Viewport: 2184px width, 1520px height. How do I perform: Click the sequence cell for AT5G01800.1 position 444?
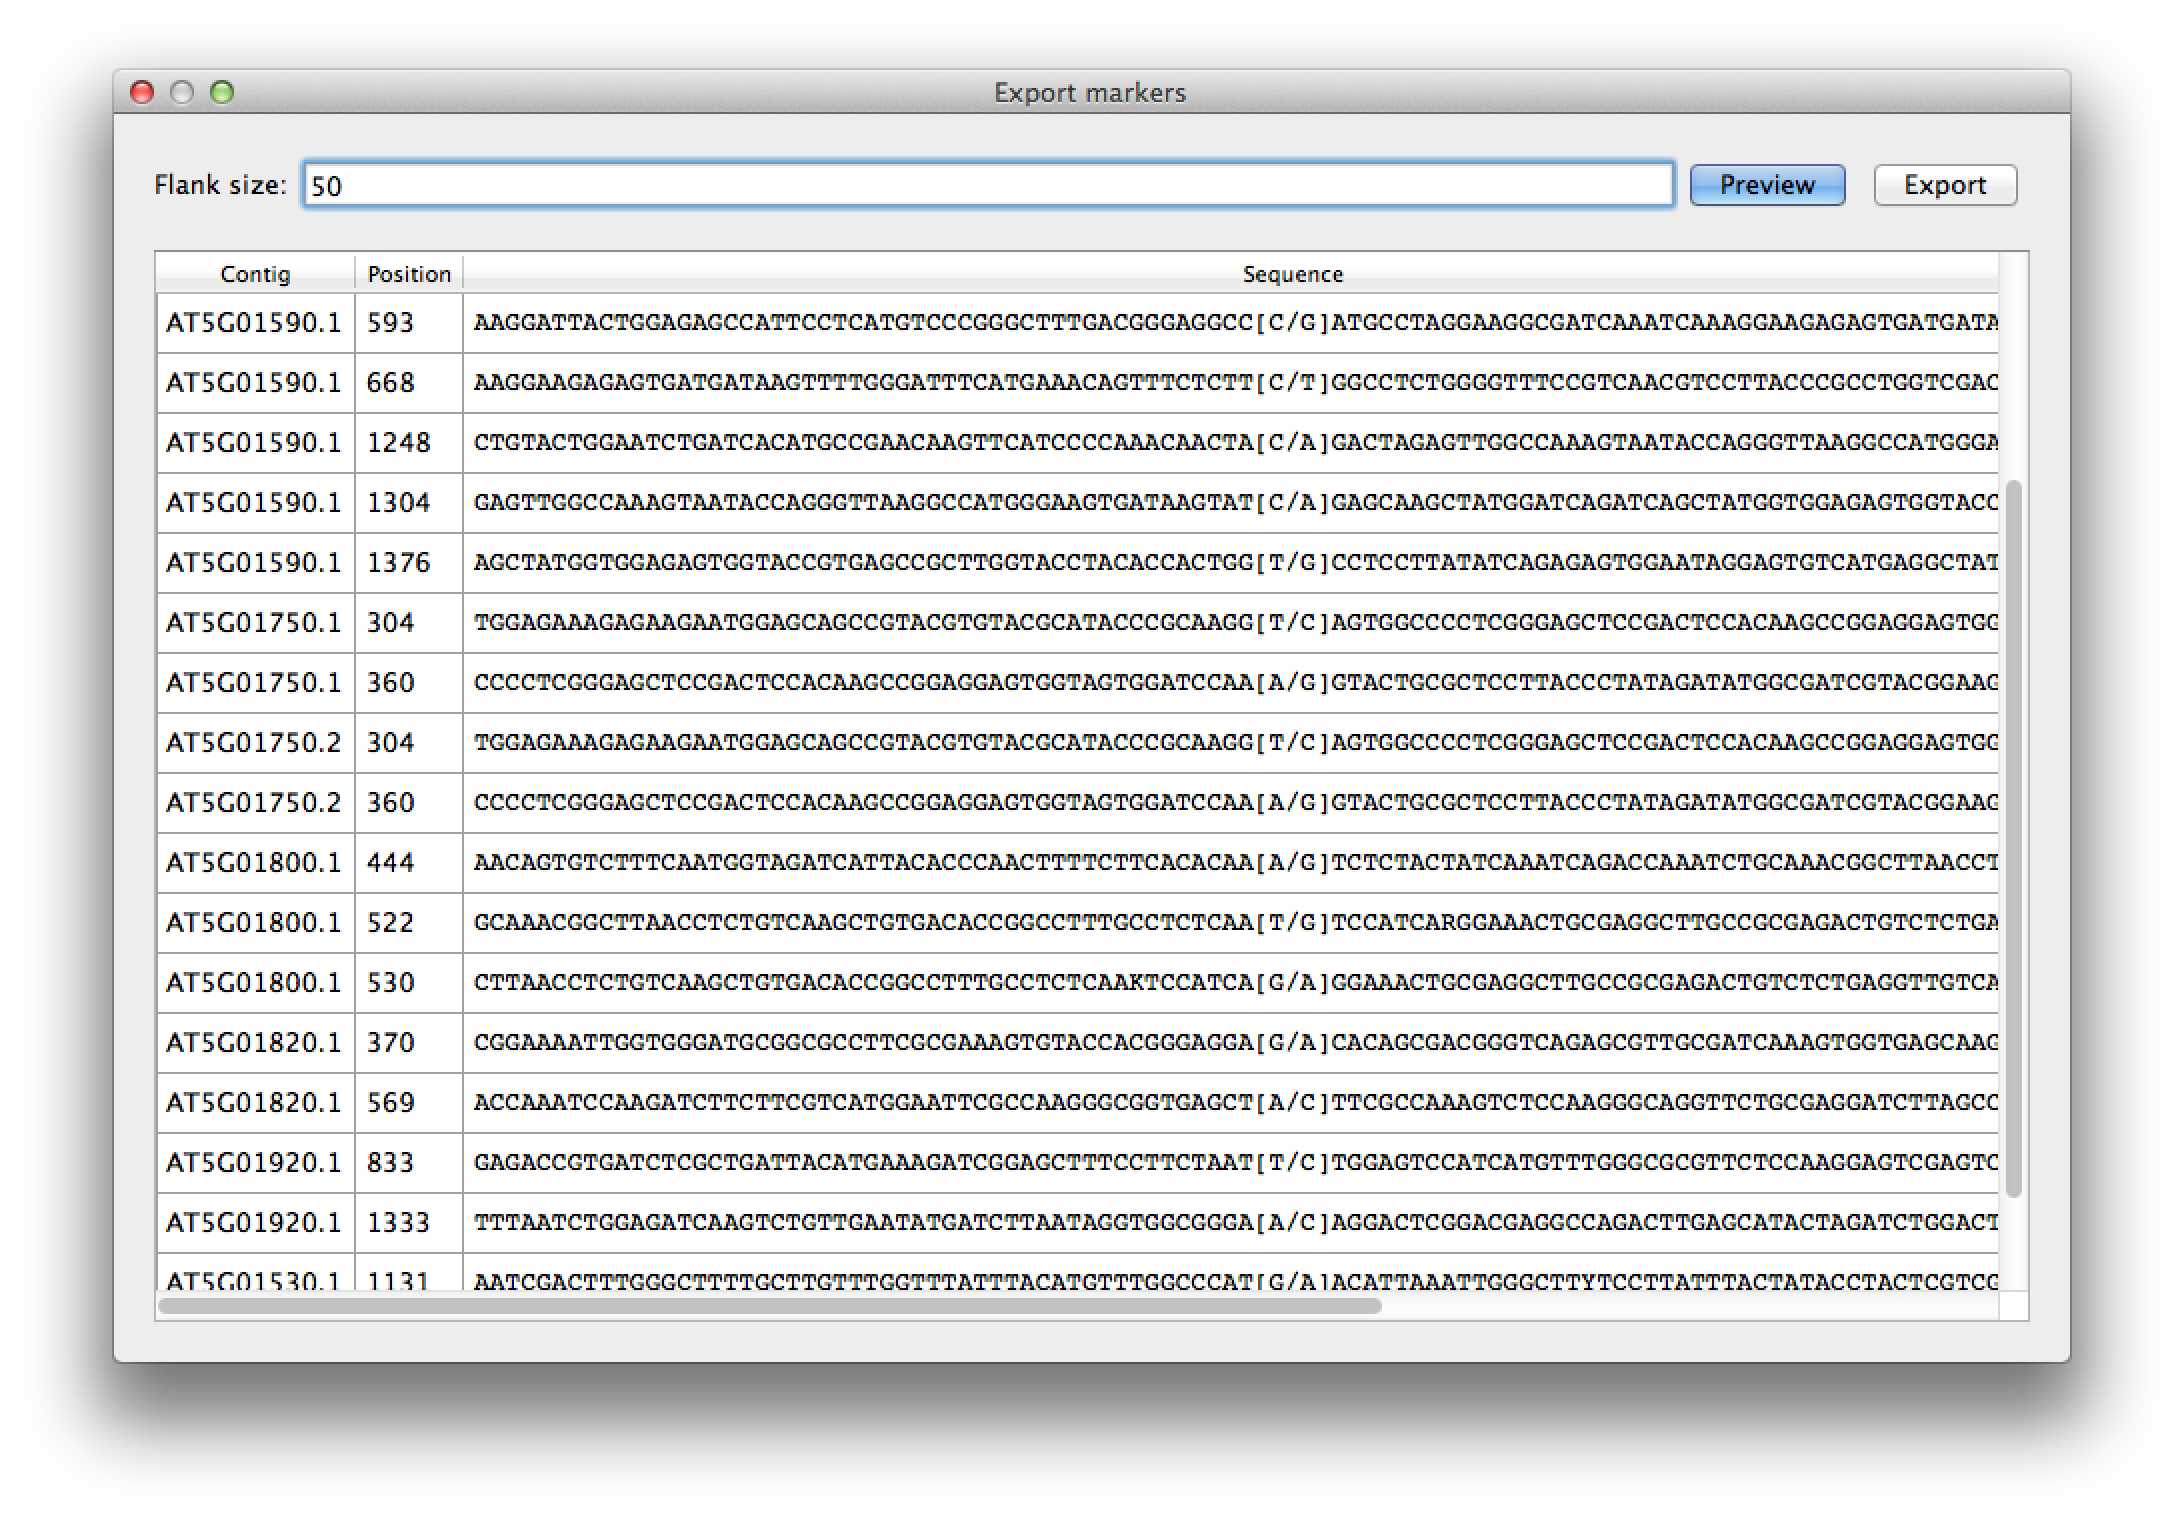1230,863
